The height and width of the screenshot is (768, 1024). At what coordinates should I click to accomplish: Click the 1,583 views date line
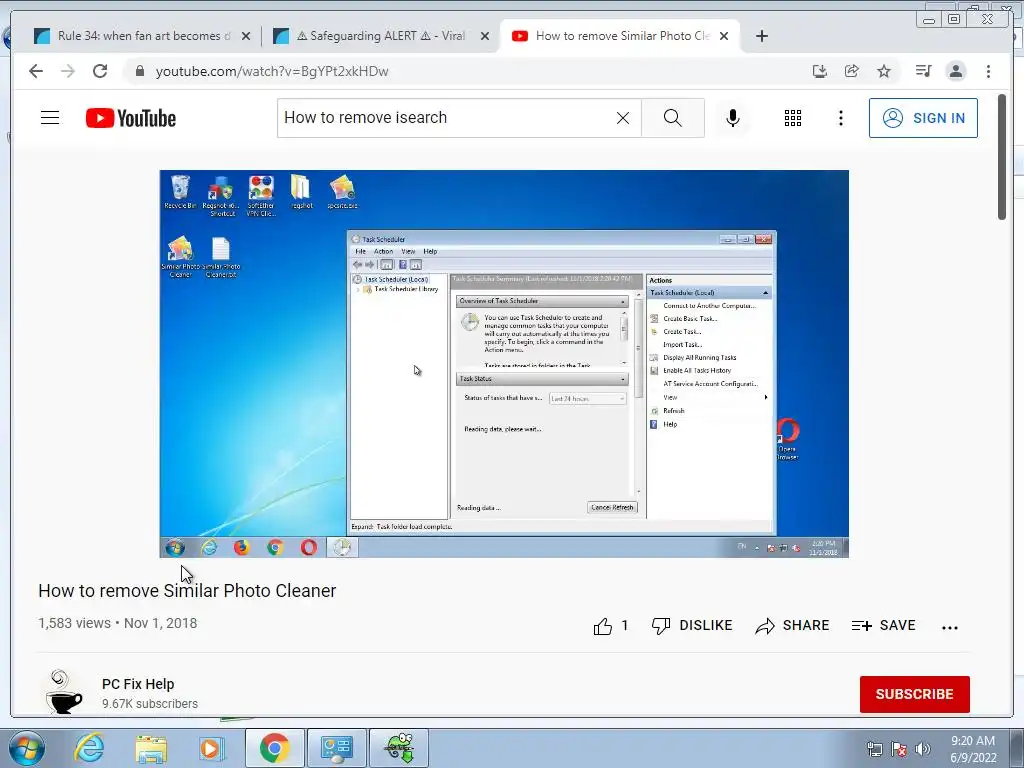(118, 623)
